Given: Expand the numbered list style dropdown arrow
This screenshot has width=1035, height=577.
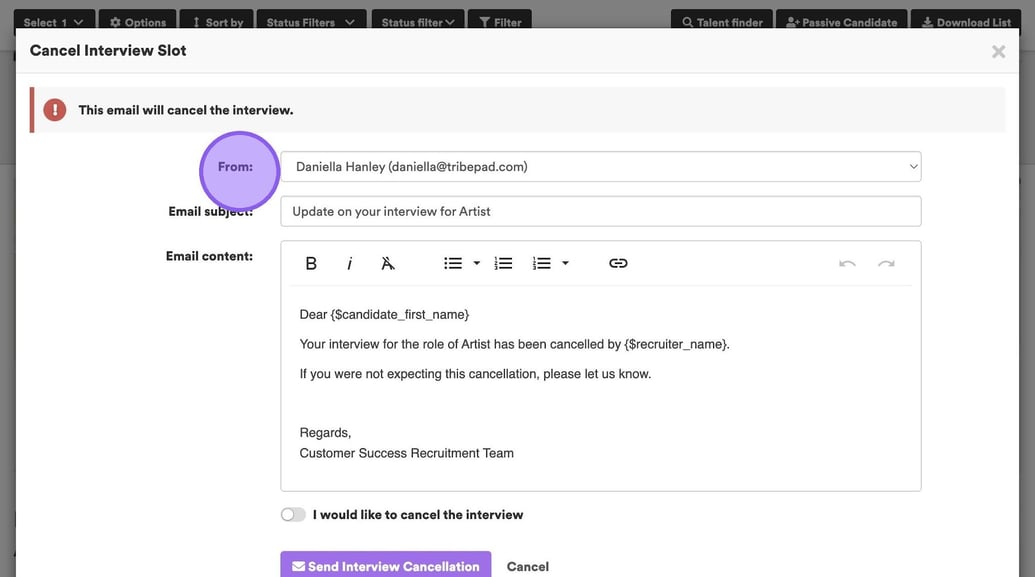Looking at the screenshot, I should (x=566, y=263).
